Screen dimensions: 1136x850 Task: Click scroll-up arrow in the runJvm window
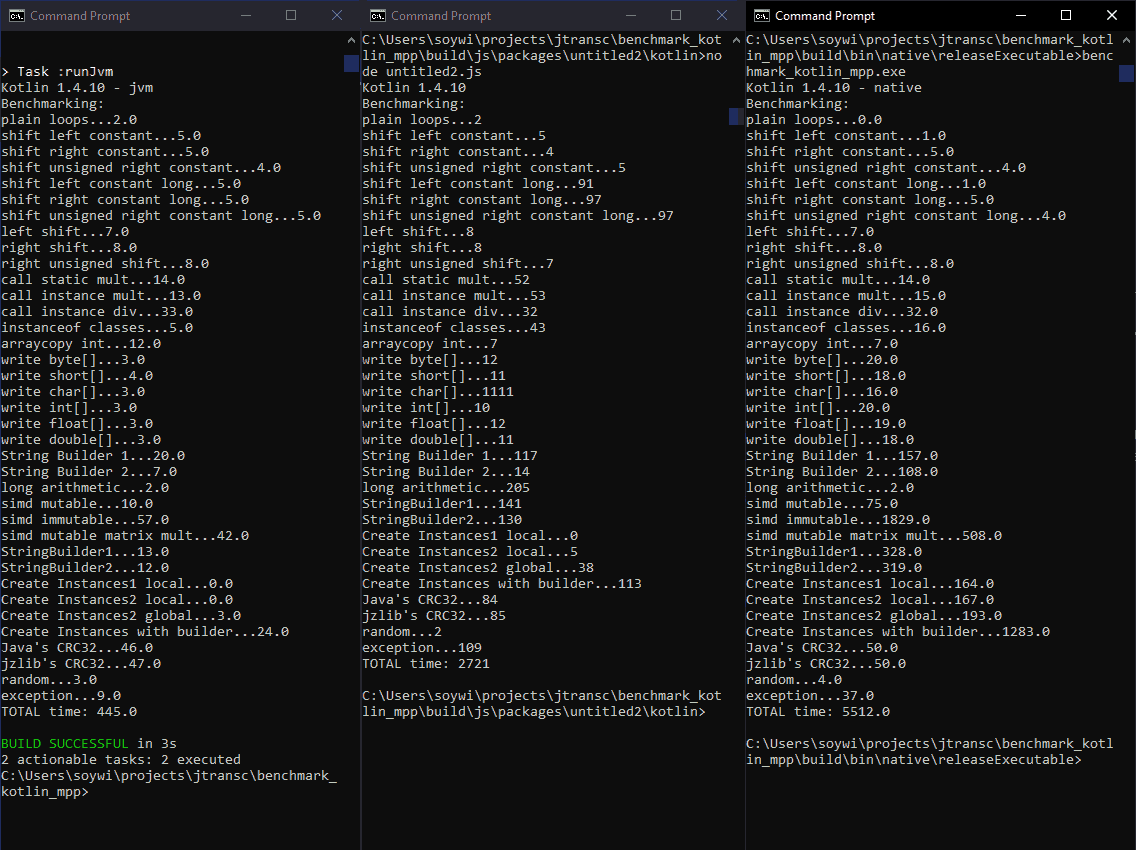coord(351,39)
